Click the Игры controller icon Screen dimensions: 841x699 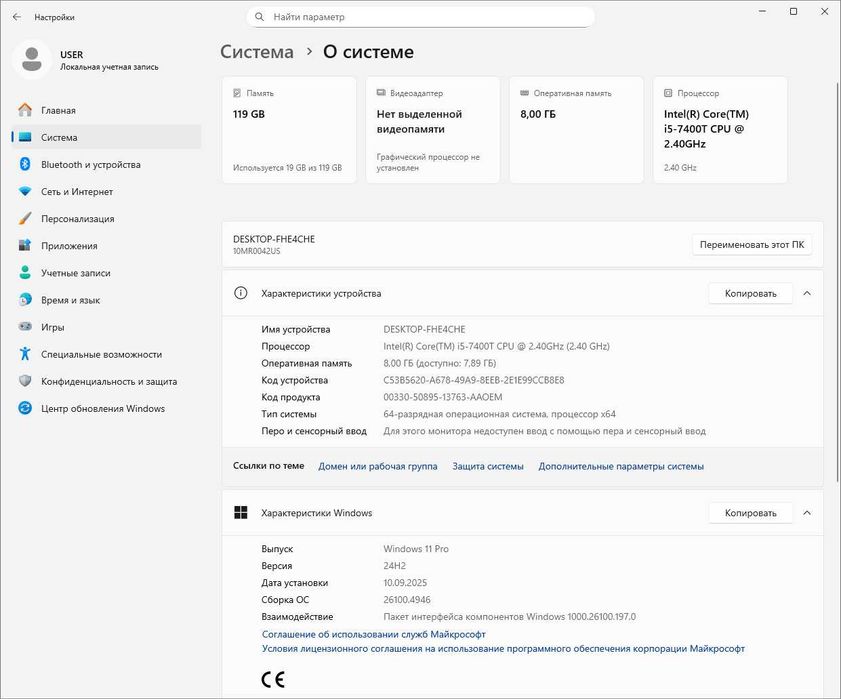25,327
